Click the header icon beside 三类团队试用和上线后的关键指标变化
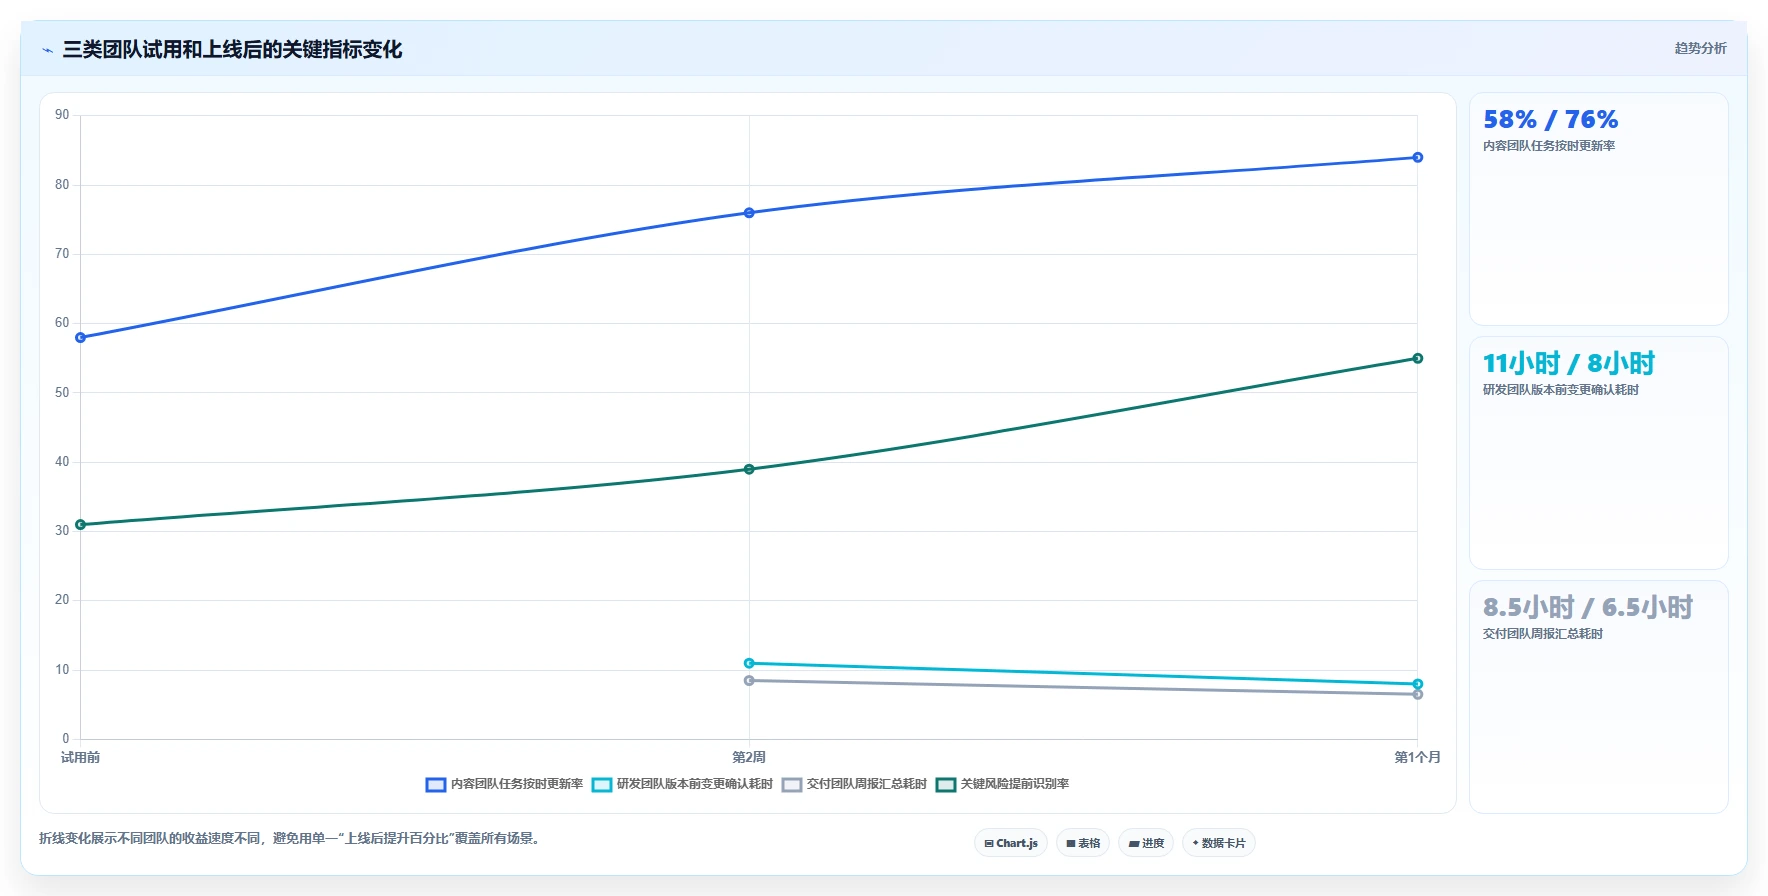The image size is (1768, 896). click(x=47, y=50)
